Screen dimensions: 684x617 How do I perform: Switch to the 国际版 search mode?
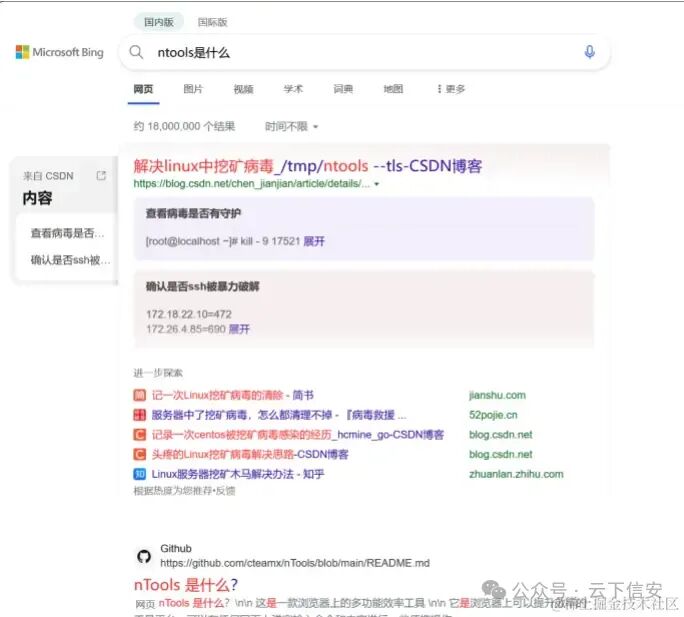click(212, 22)
